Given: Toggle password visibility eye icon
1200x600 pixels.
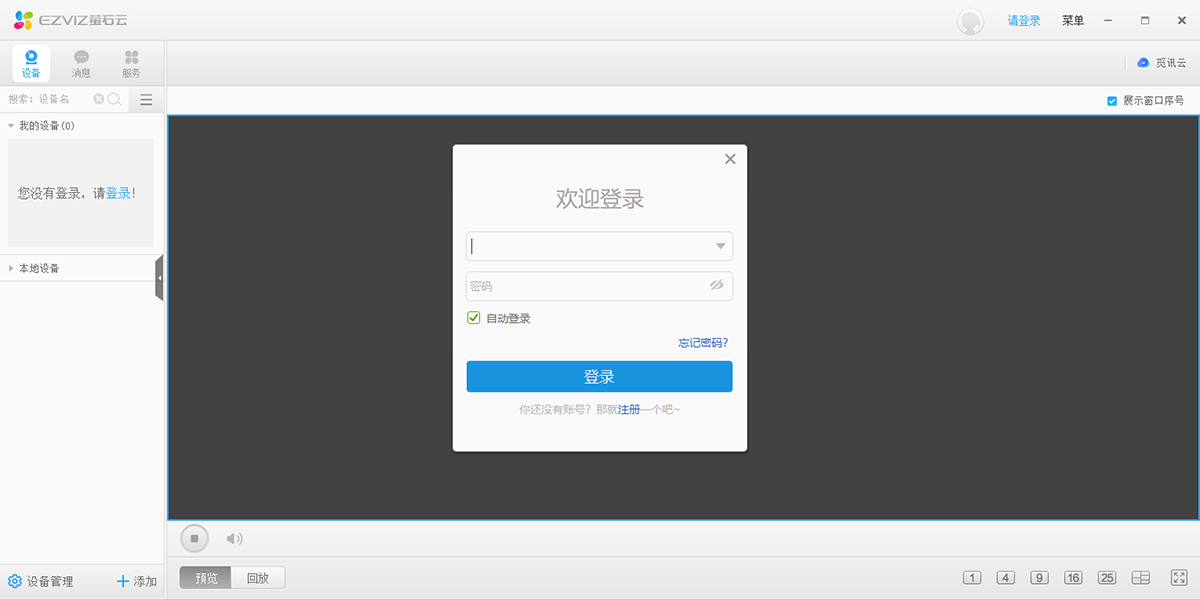Looking at the screenshot, I should (x=716, y=286).
